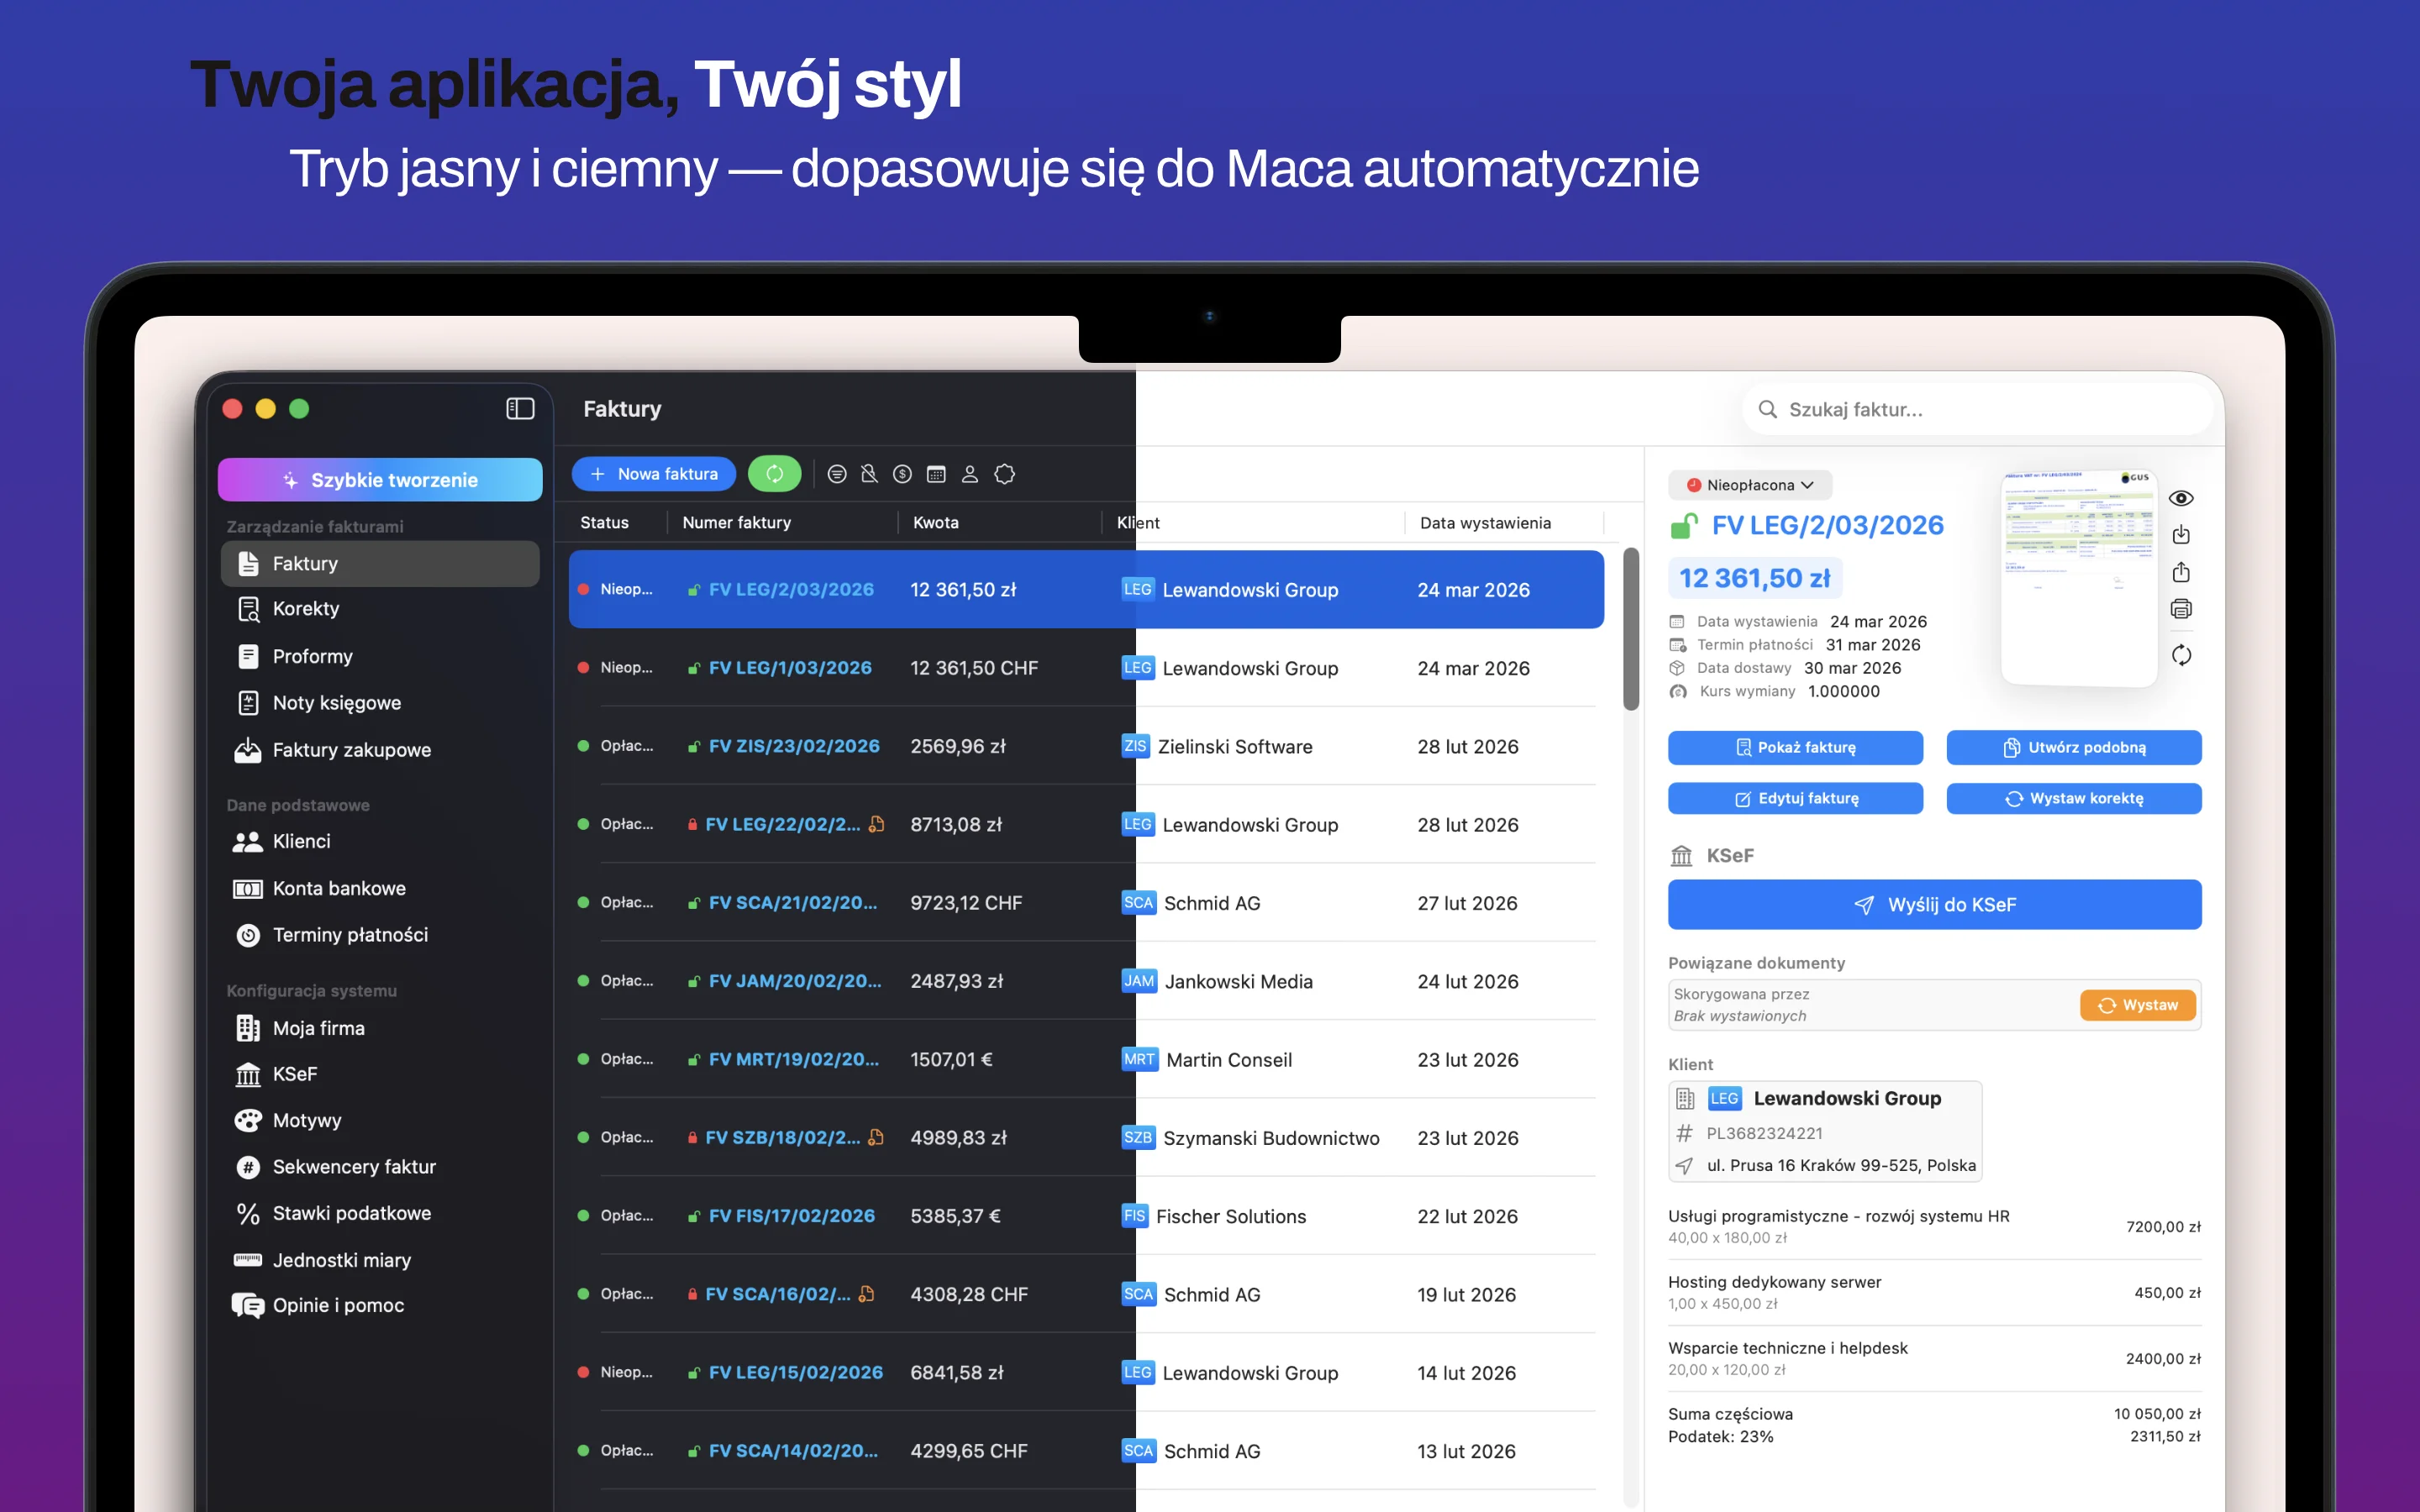Click the red lock icon on FV LEG/22/02 row
The width and height of the screenshot is (2420, 1512).
click(x=692, y=825)
